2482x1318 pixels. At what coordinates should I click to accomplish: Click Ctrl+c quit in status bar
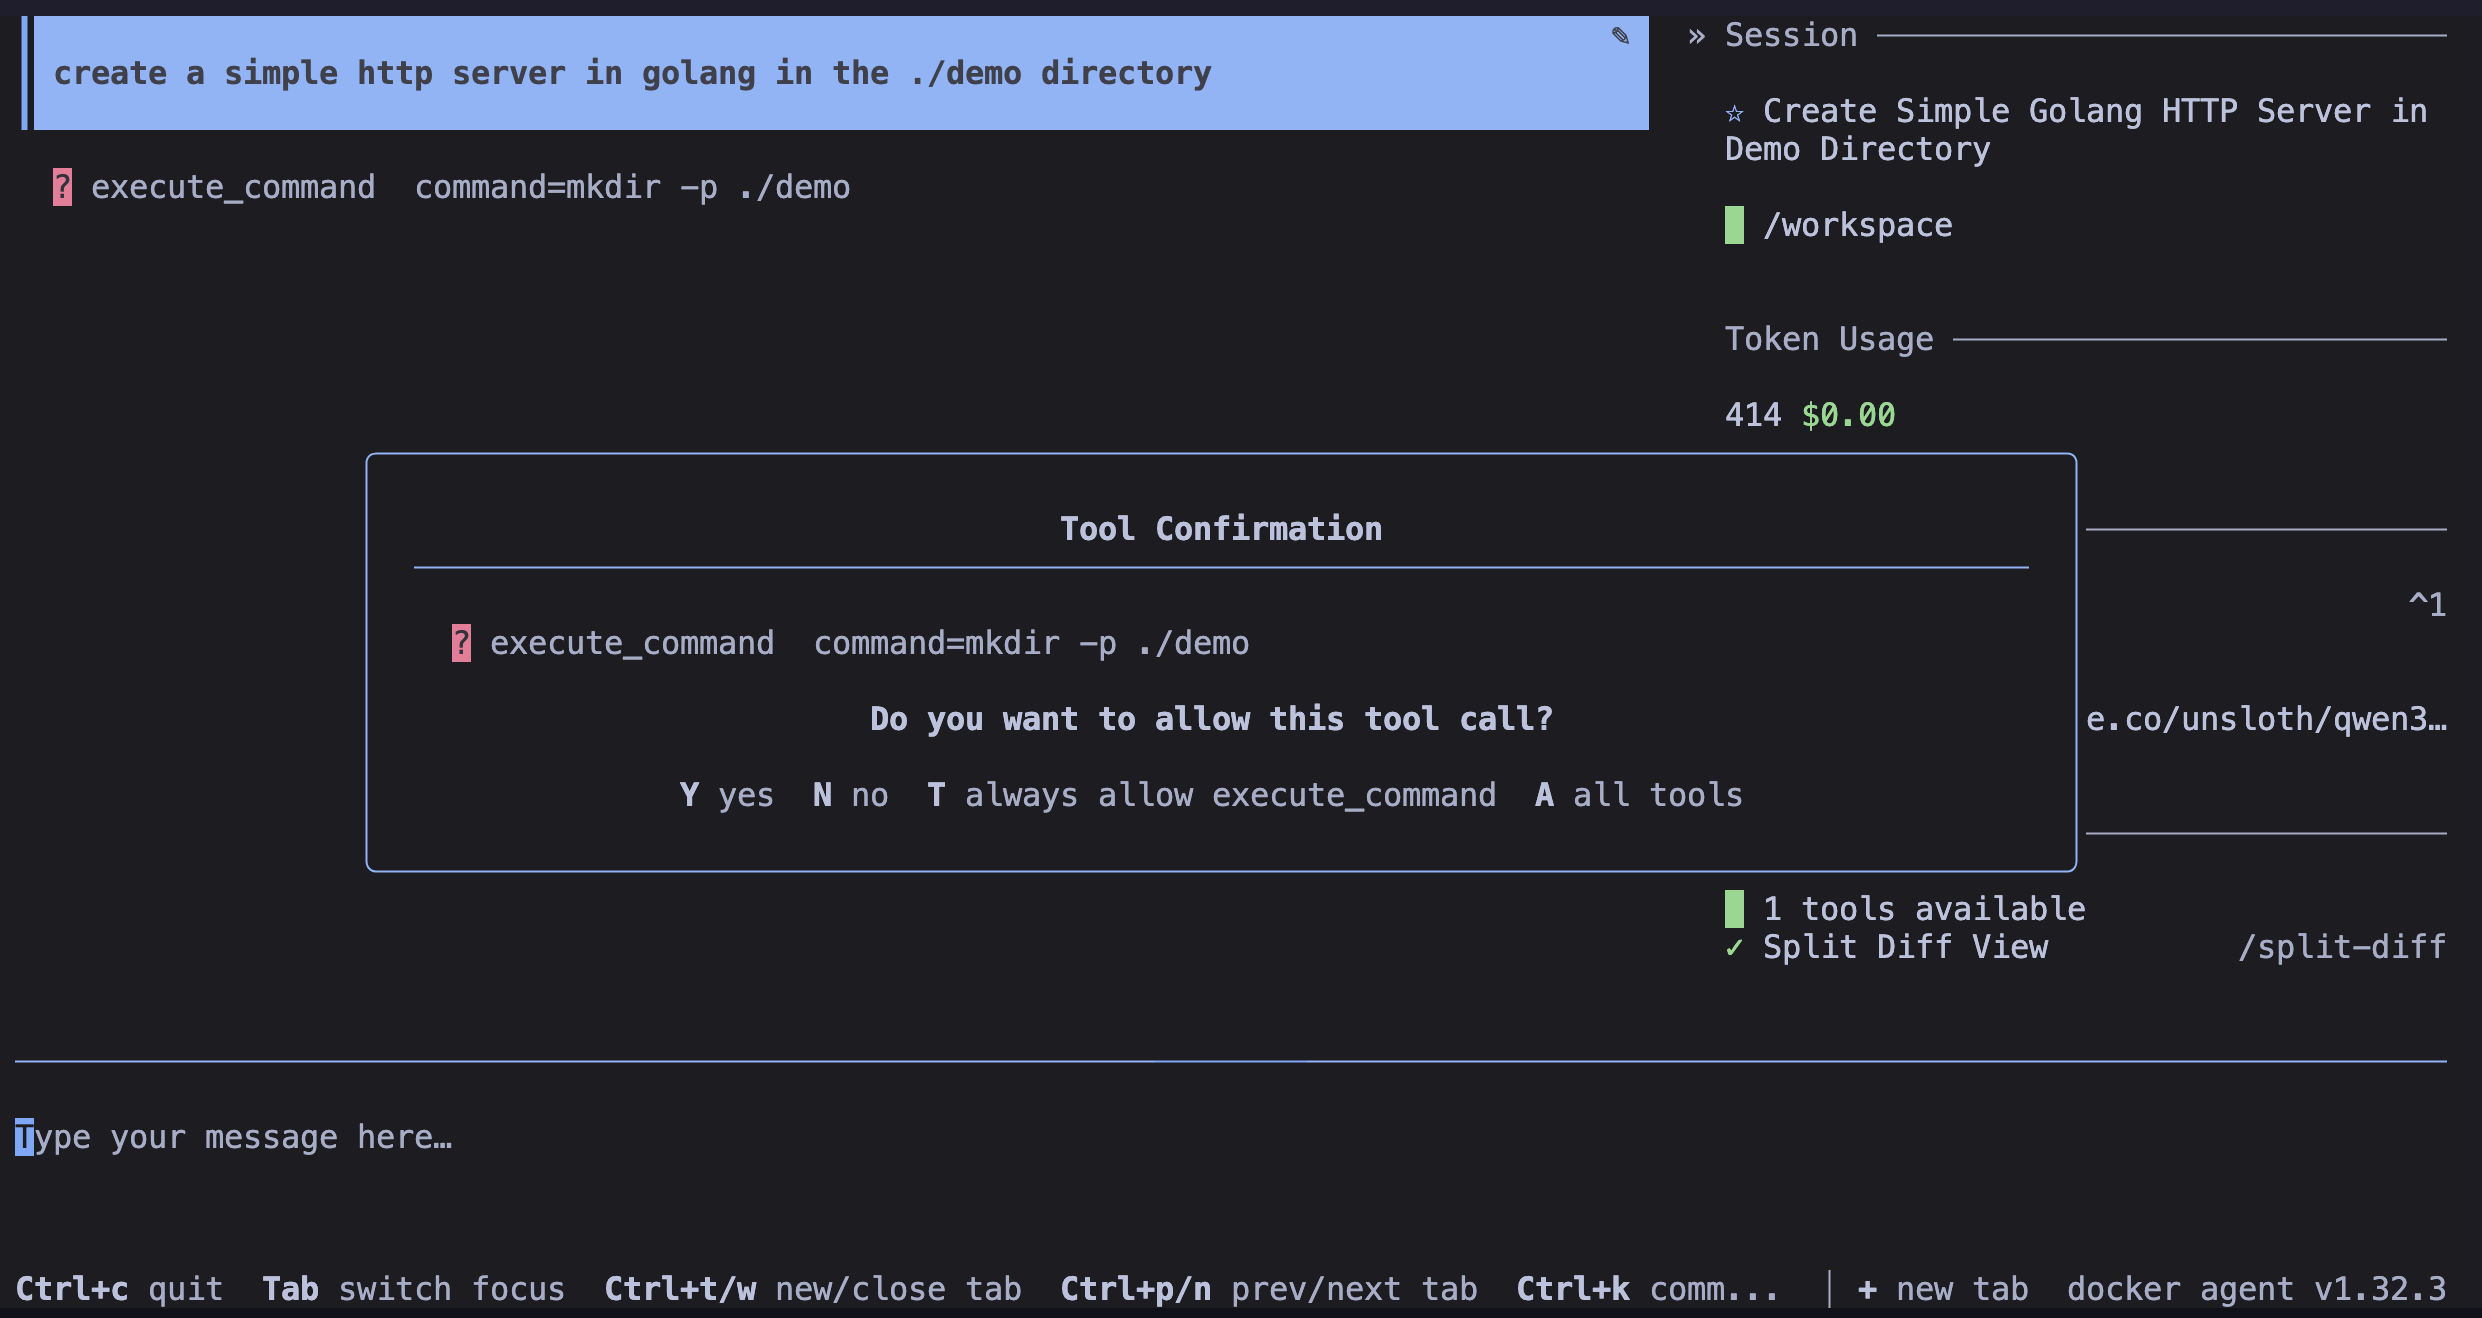119,1289
